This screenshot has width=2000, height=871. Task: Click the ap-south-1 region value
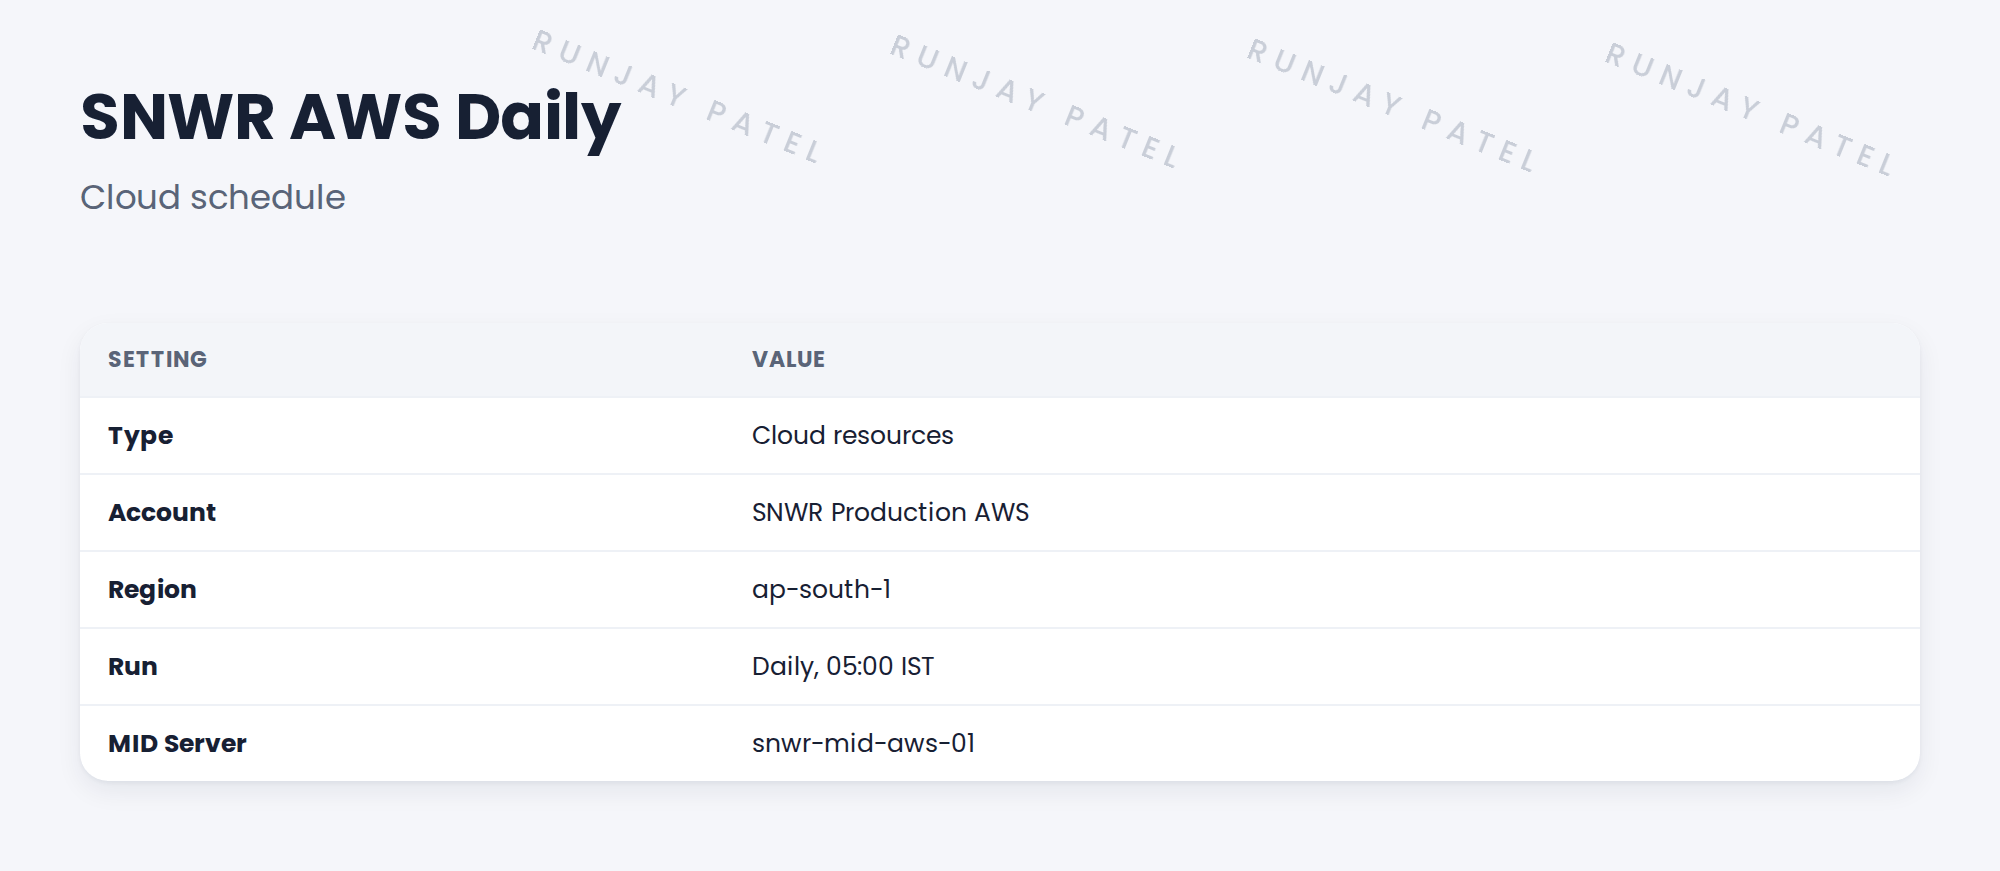tap(821, 590)
